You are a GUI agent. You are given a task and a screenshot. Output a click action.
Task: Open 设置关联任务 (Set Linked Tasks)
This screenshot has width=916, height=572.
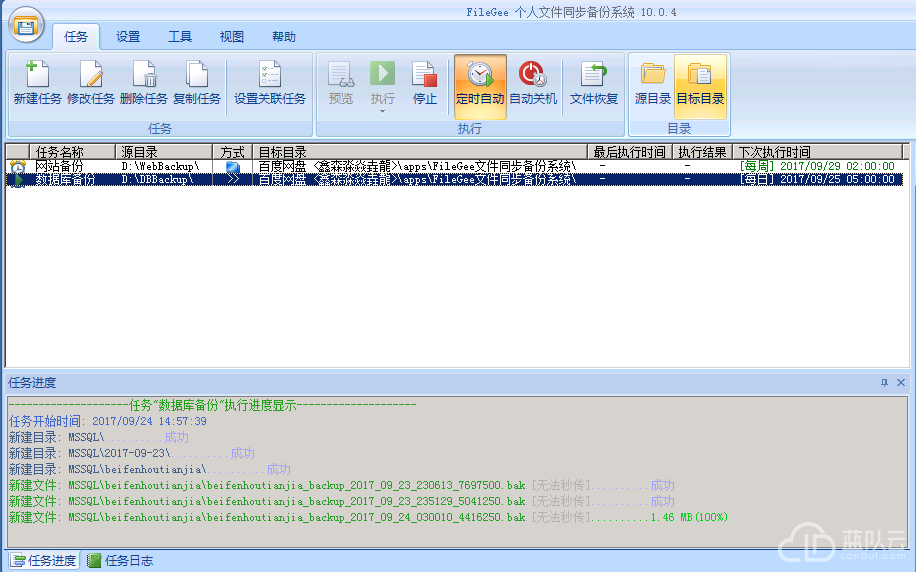click(270, 83)
